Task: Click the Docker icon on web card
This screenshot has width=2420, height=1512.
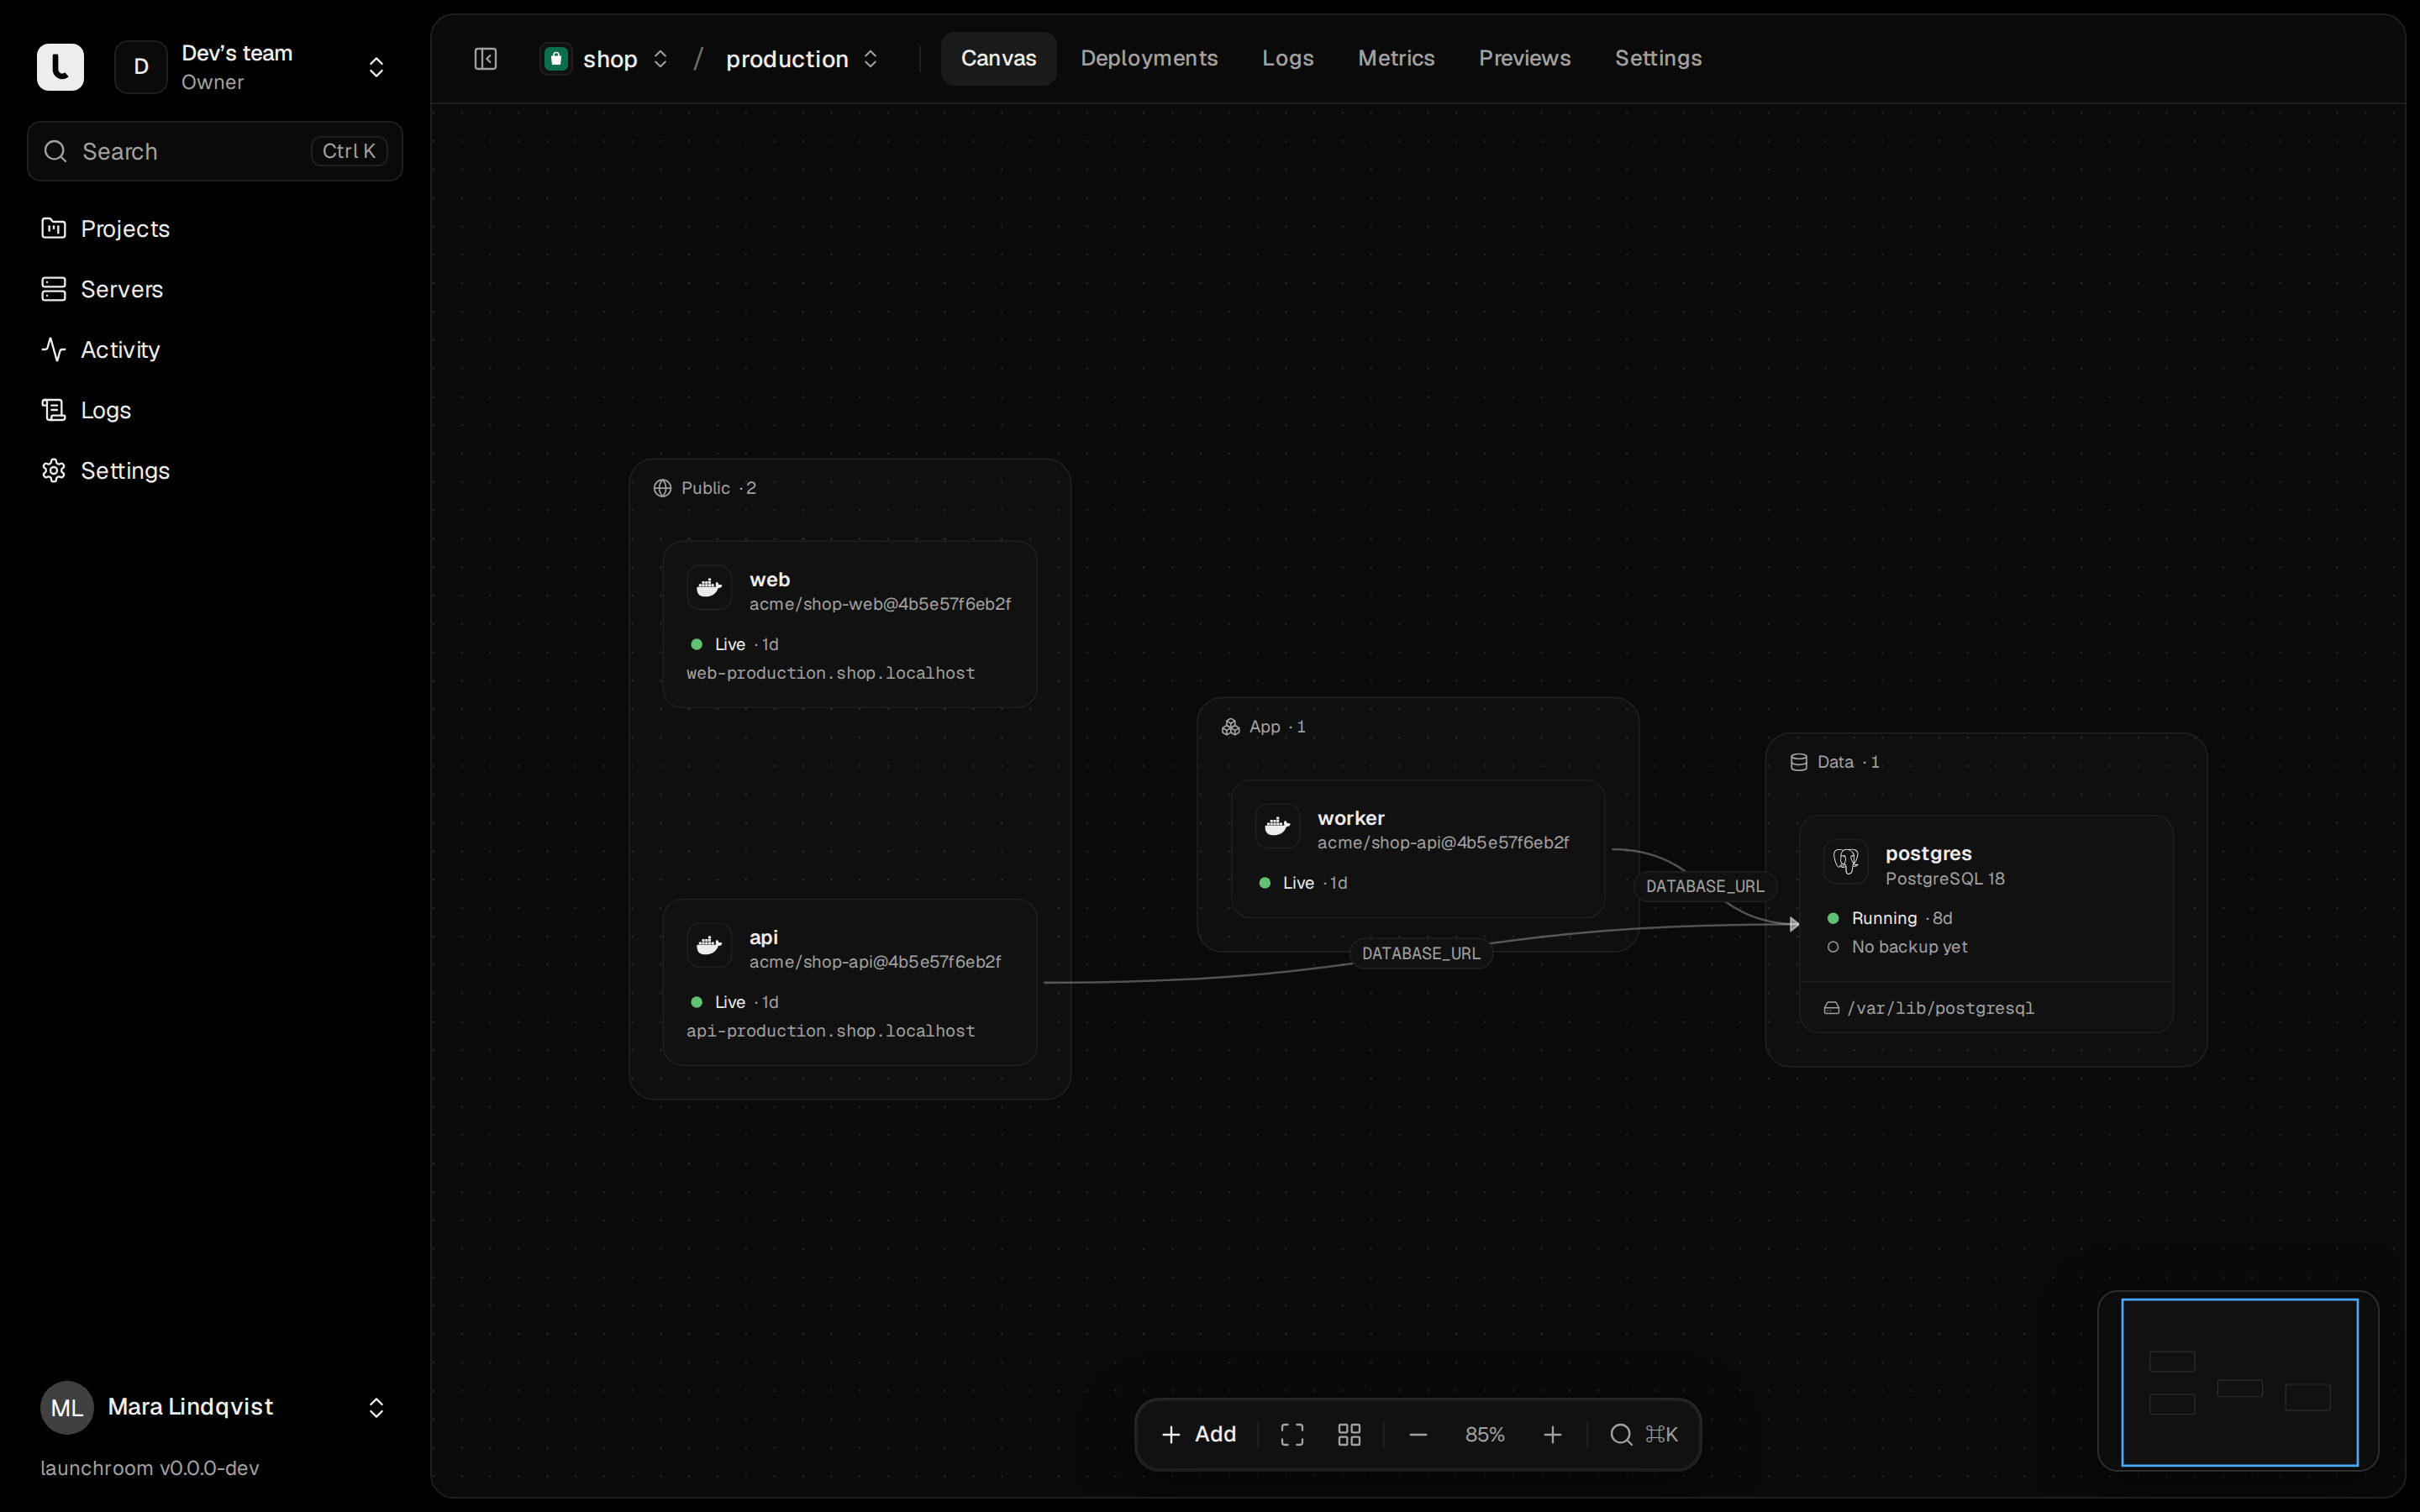Action: [x=709, y=587]
